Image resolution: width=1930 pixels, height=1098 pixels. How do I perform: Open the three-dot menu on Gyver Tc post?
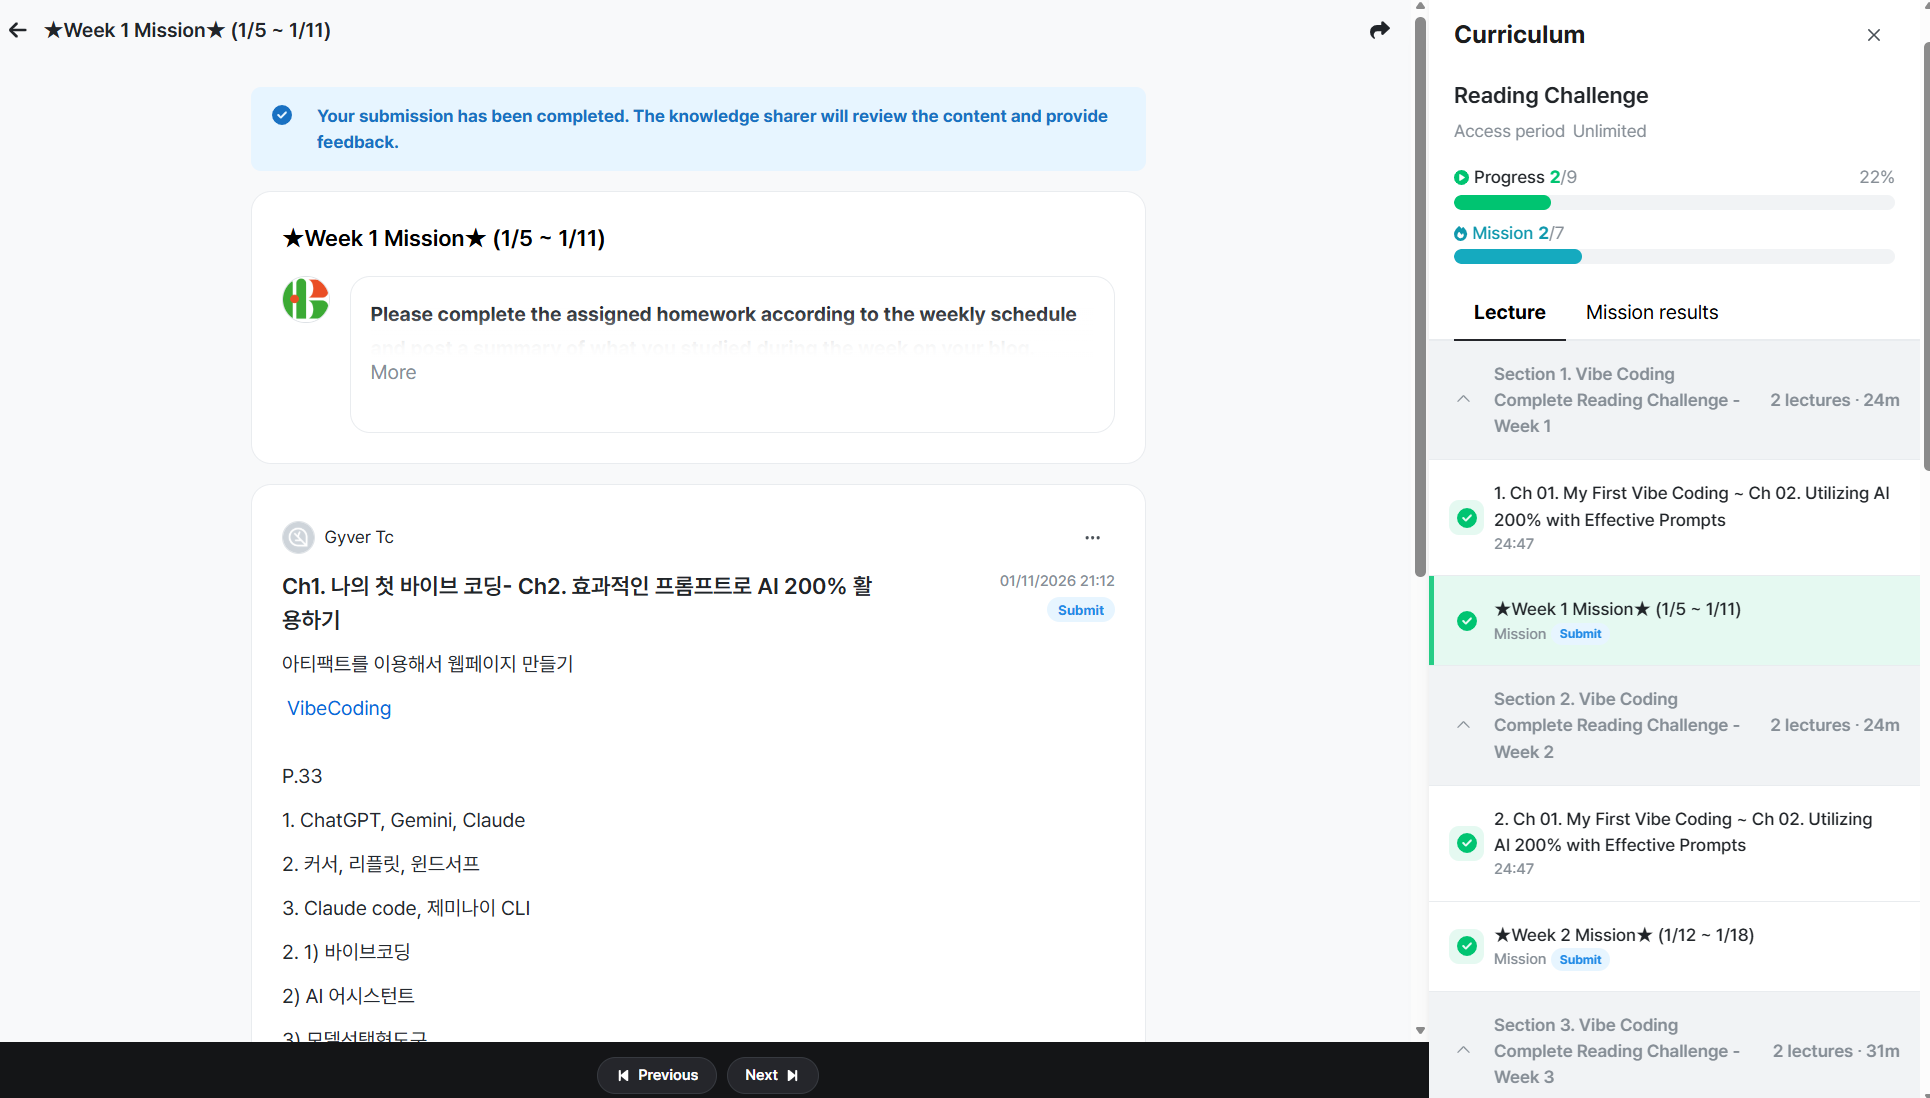tap(1092, 538)
